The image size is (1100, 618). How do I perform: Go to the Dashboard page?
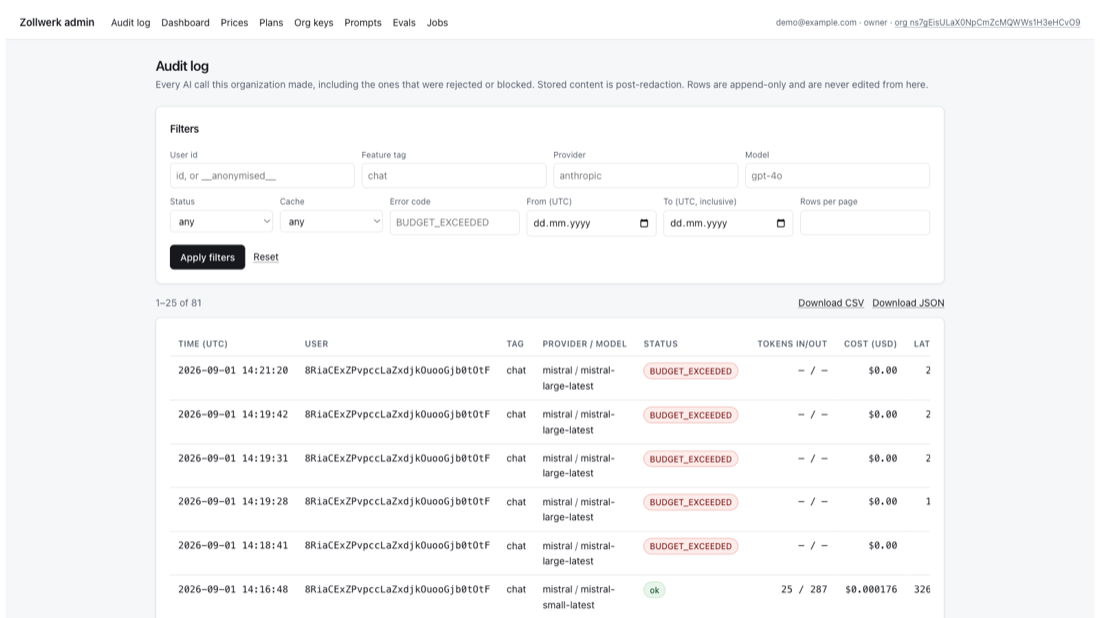click(185, 22)
